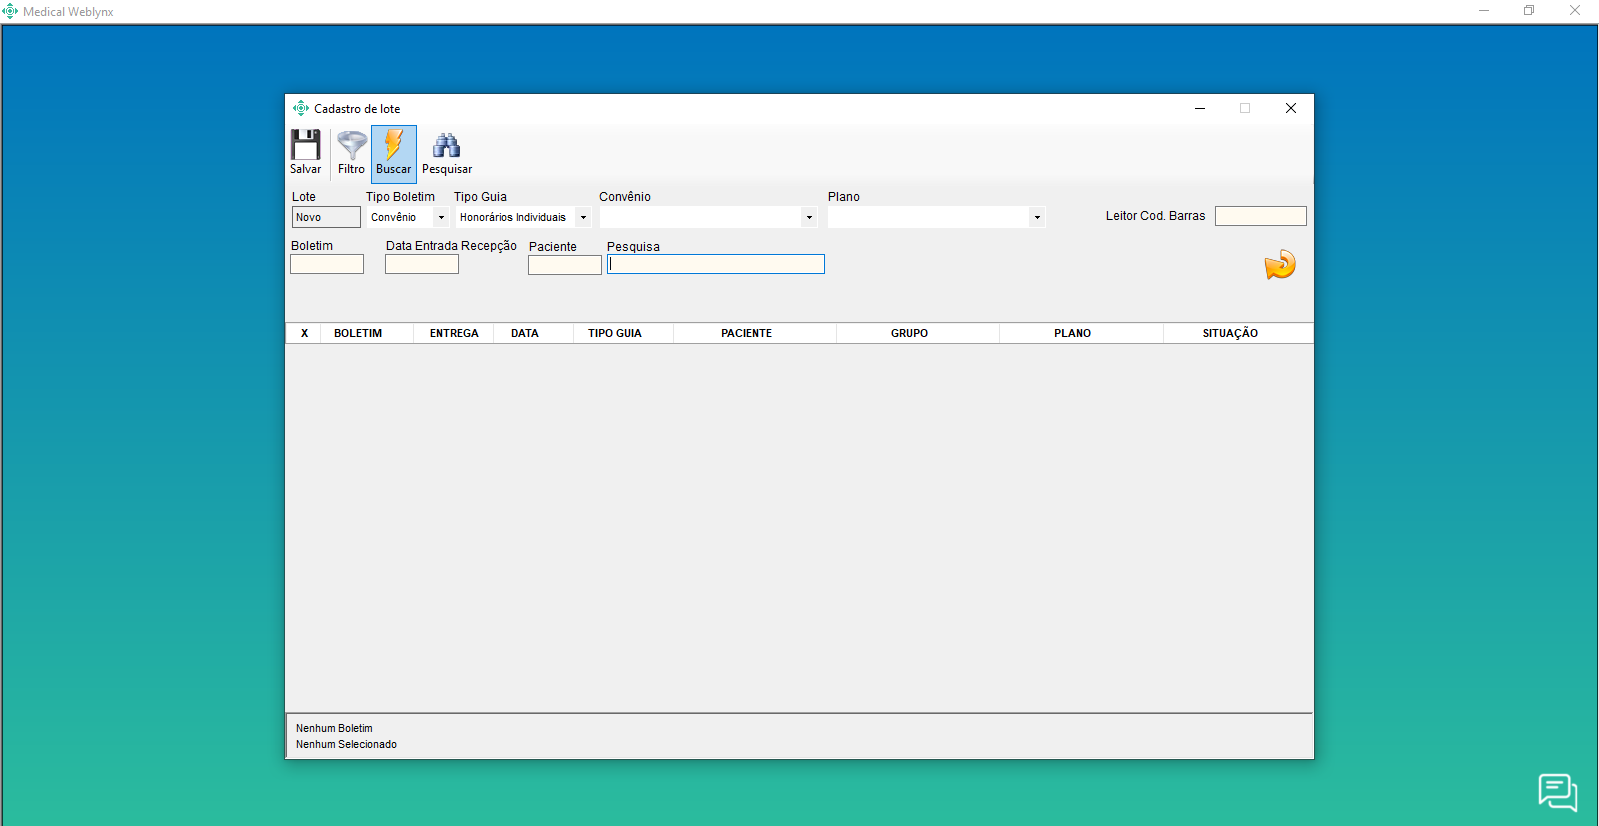Image resolution: width=1599 pixels, height=826 pixels.
Task: Open the Tipo Guia dropdown
Action: [583, 217]
